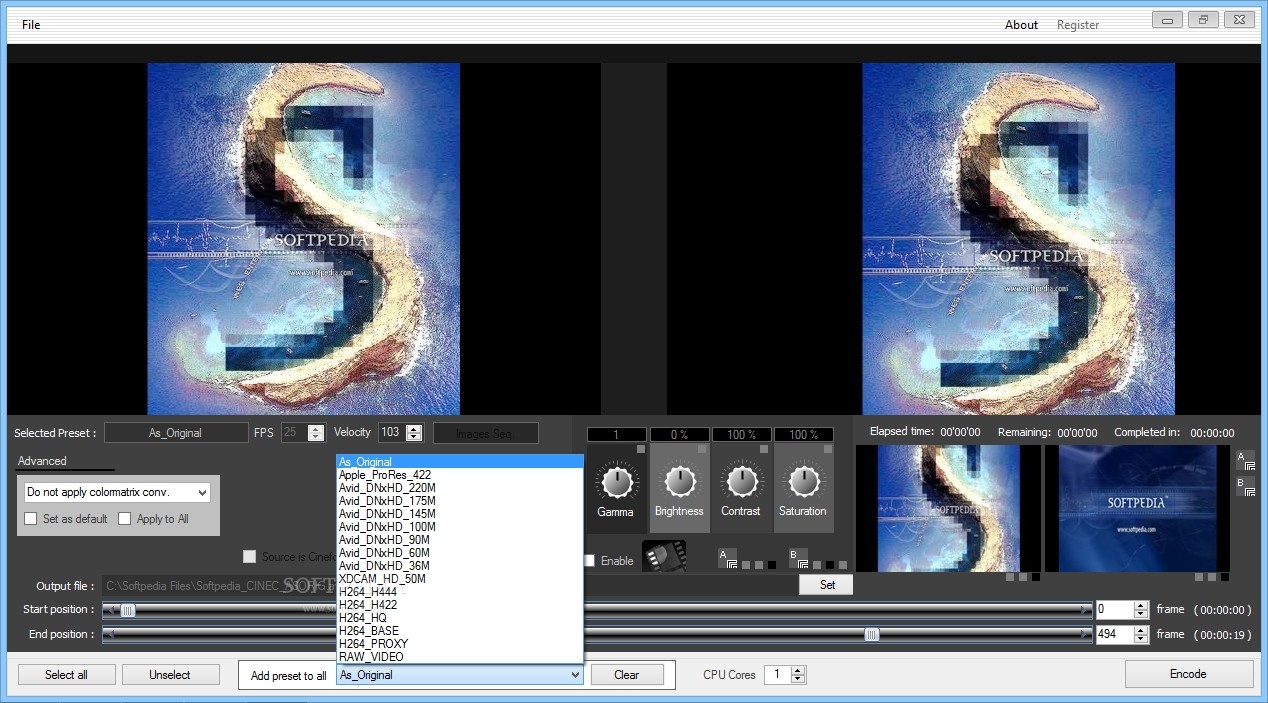Tick the Enable checkbox
This screenshot has width=1268, height=703.
pos(589,561)
